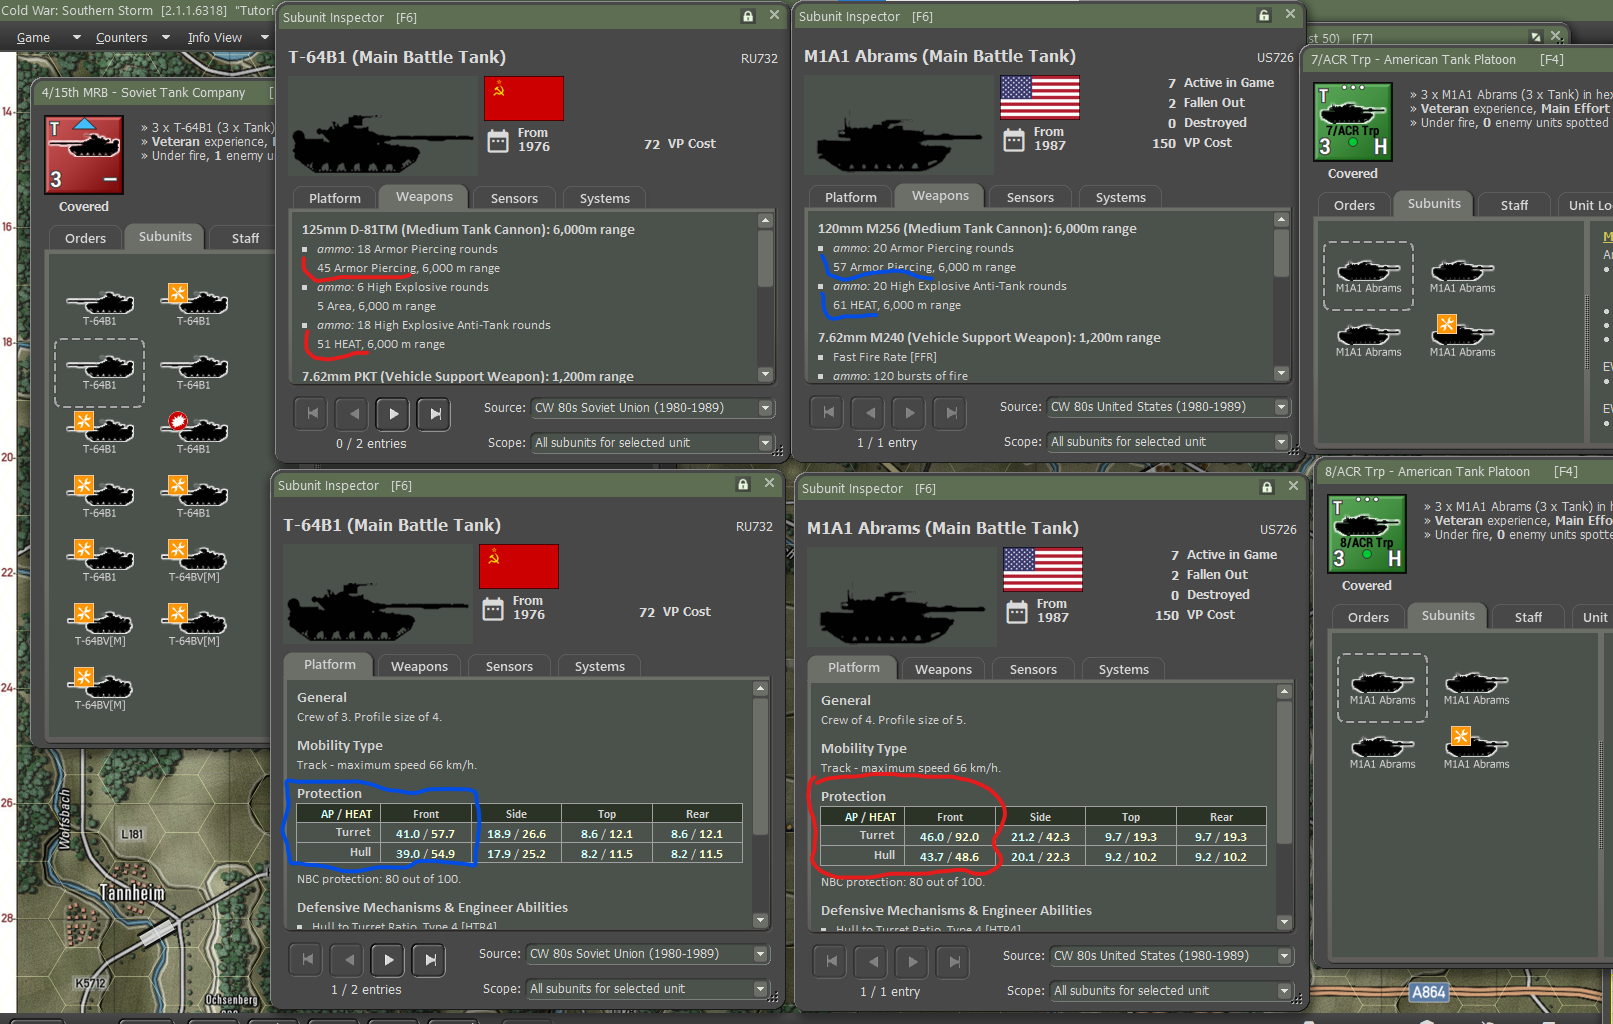1613x1024 pixels.
Task: Select T-64B1 subunit with red destroyed marker
Action: coord(194,434)
